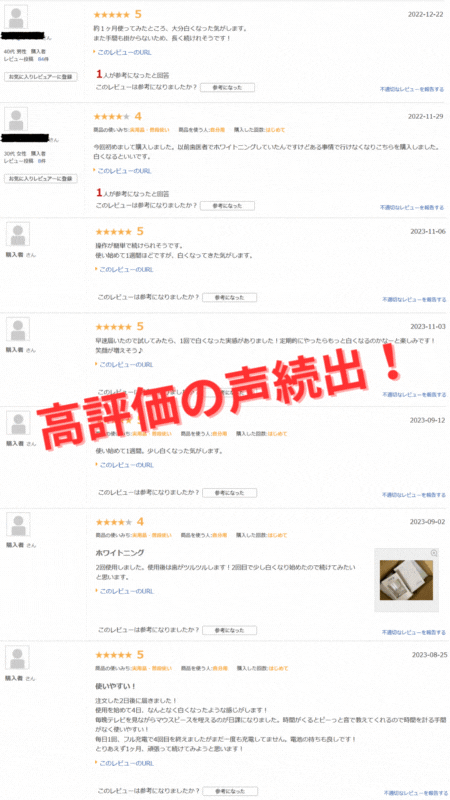The image size is (450, 800).
Task: Open このレビューのURL link of 2023-11-03 review
Action: [x=126, y=364]
